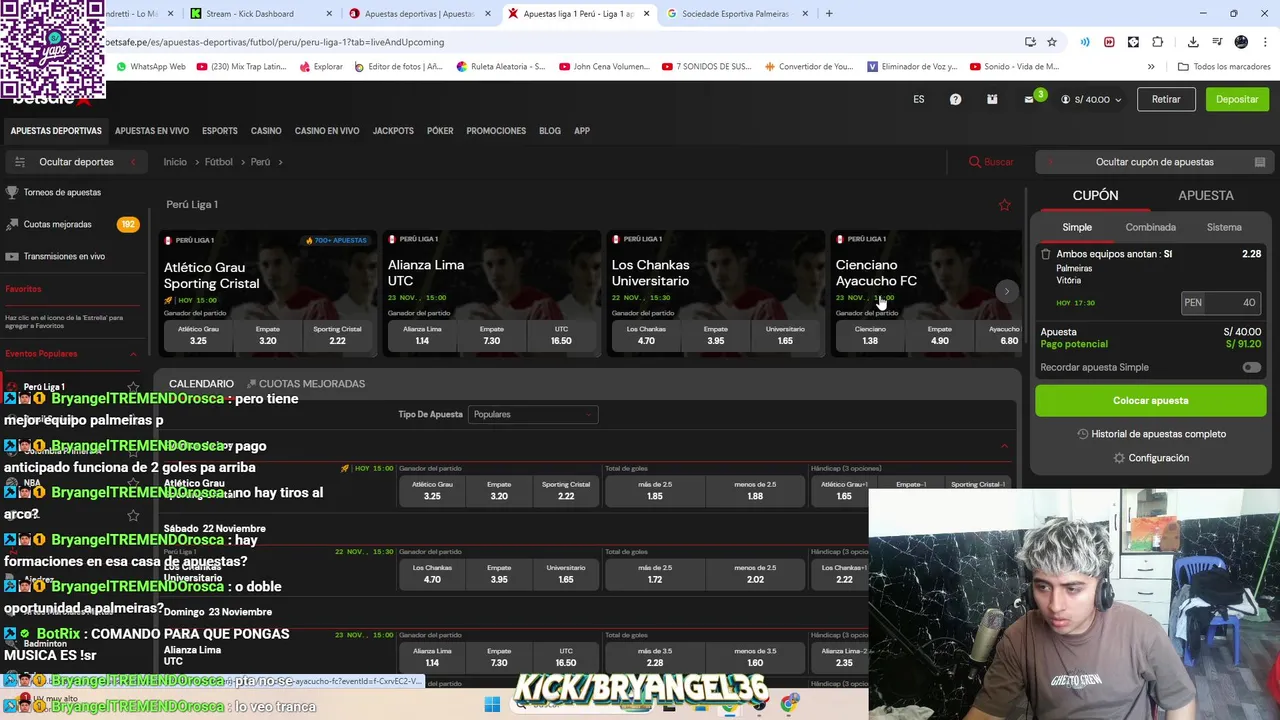Pick Alianza Lima 1.14 odds in featured card
Viewport: 1280px width, 720px height.
click(422, 335)
